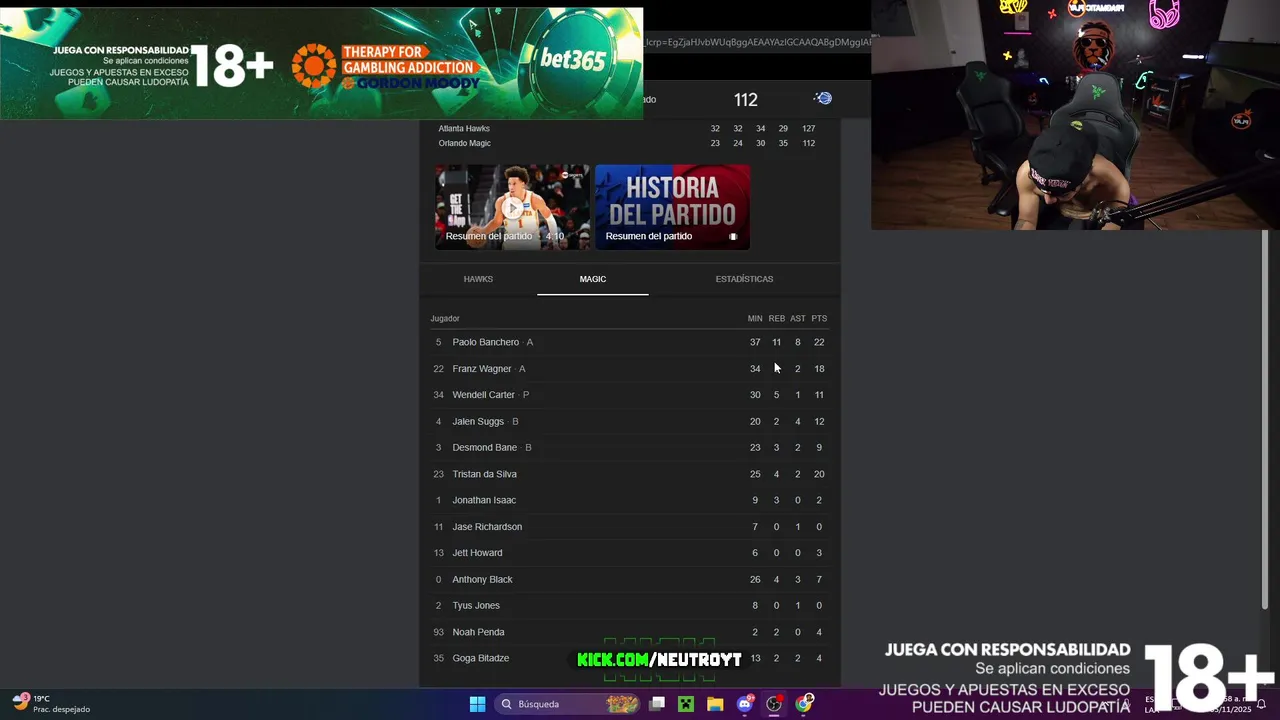Launch Minecraft from the taskbar
This screenshot has width=1280, height=720.
click(686, 704)
